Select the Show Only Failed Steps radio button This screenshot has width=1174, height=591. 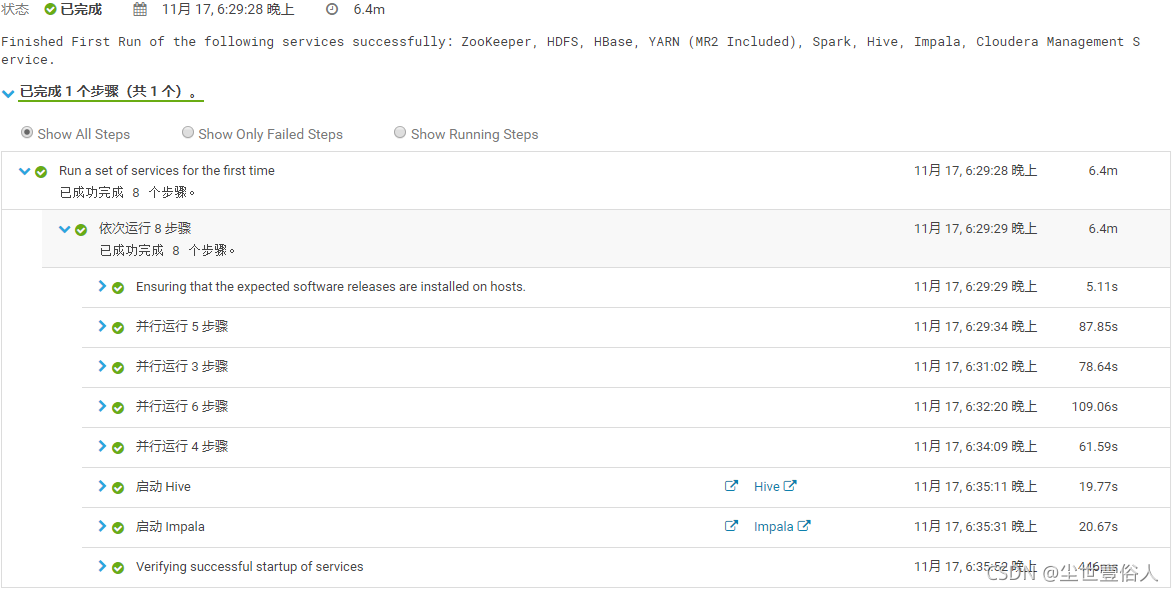pos(188,133)
